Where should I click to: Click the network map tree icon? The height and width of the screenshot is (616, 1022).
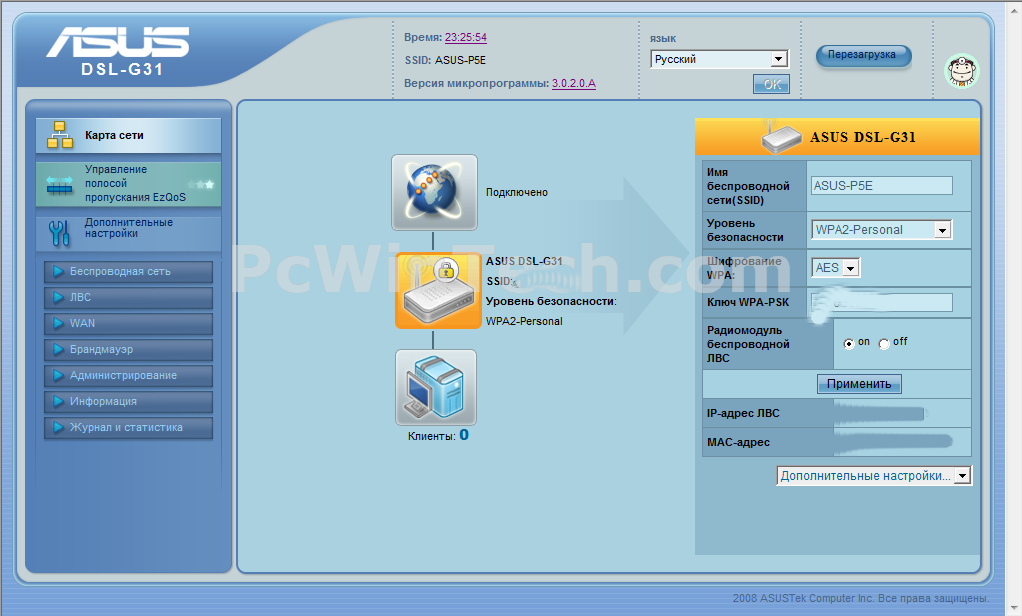[60, 135]
